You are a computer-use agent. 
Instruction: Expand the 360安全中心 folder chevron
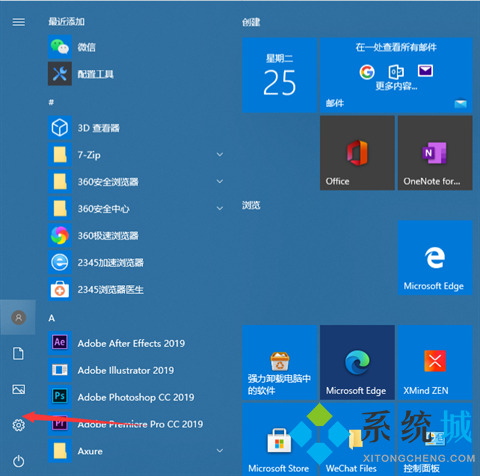tap(220, 208)
